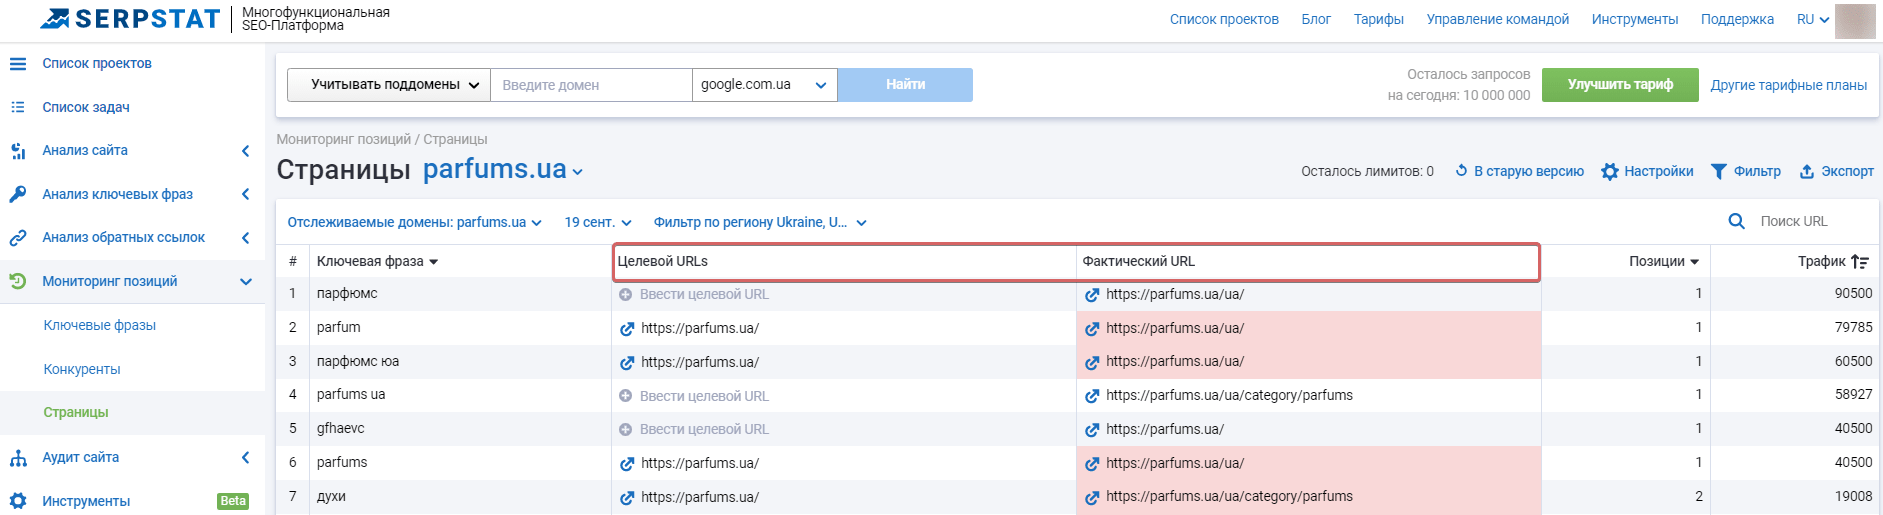Expand the Анализ обратных ссылок chevron
Viewport: 1883px width, 515px height.
246,238
